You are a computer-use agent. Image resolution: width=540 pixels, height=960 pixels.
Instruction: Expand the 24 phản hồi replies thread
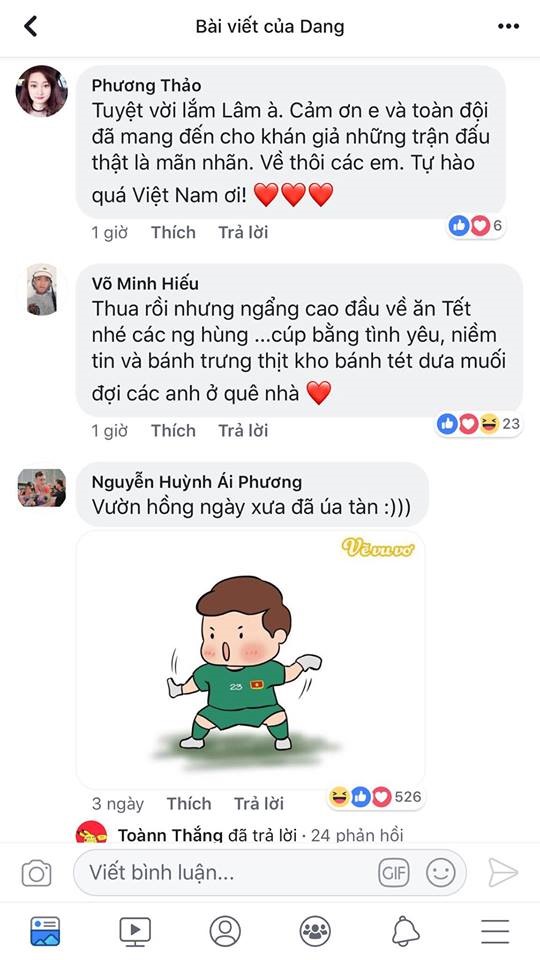click(x=357, y=835)
